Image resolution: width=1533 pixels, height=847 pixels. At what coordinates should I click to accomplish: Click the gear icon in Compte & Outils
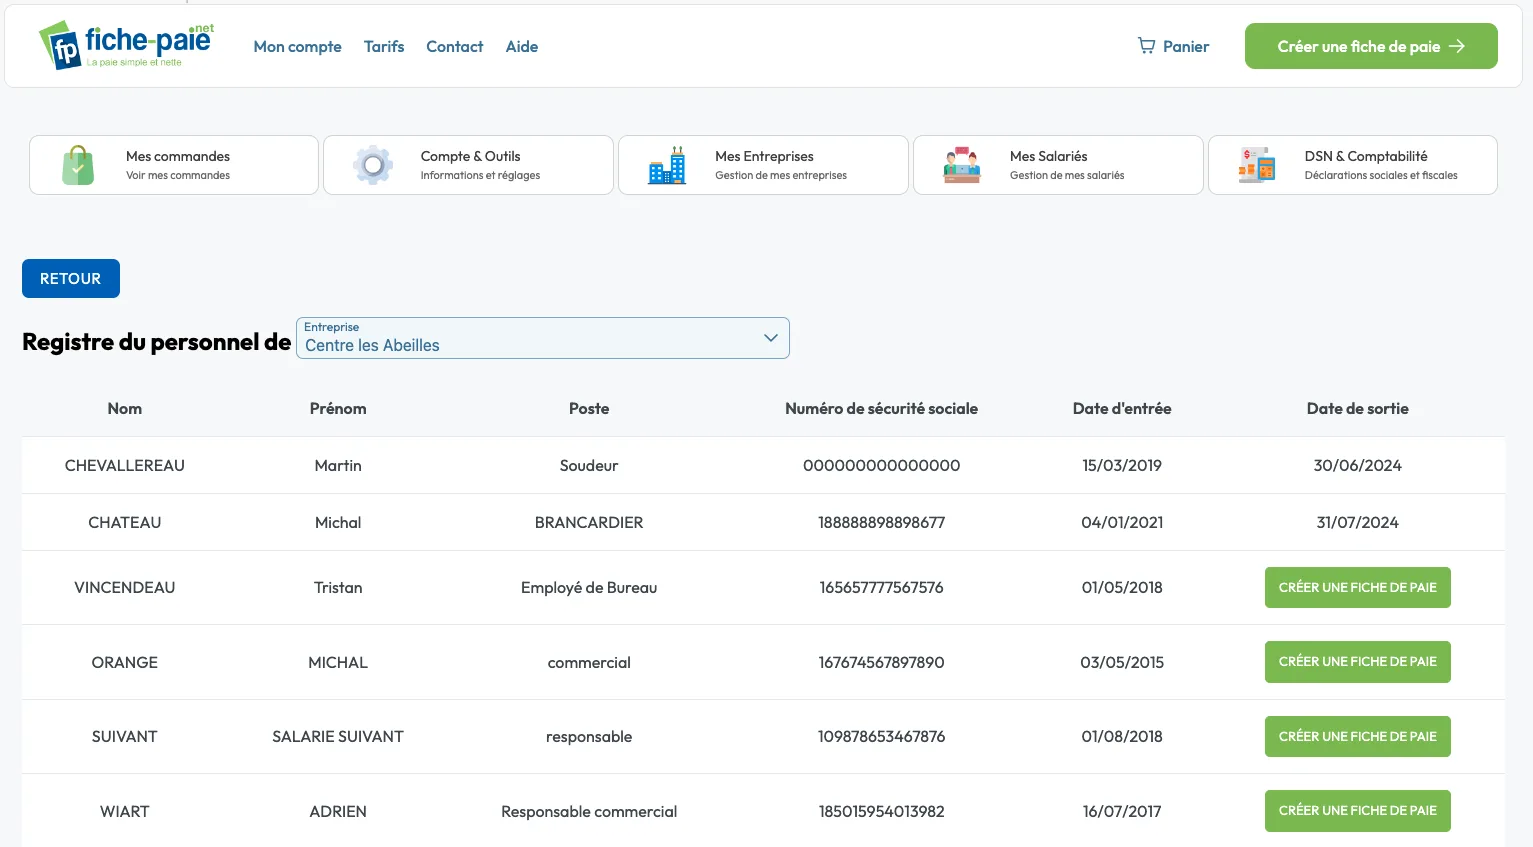(x=373, y=165)
